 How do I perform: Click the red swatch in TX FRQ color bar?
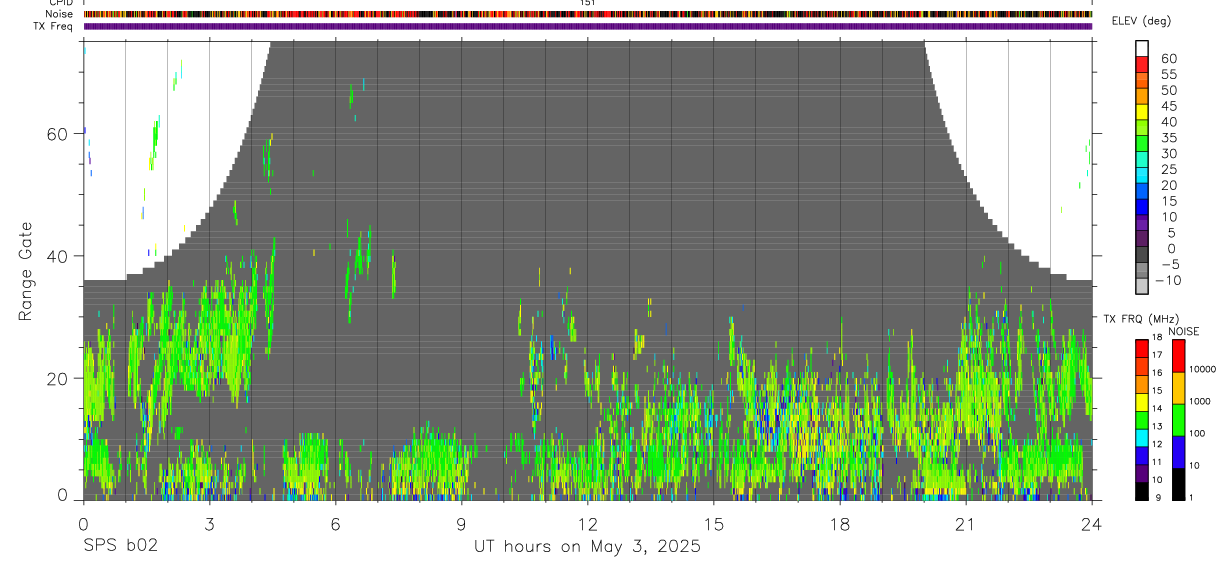[1142, 349]
